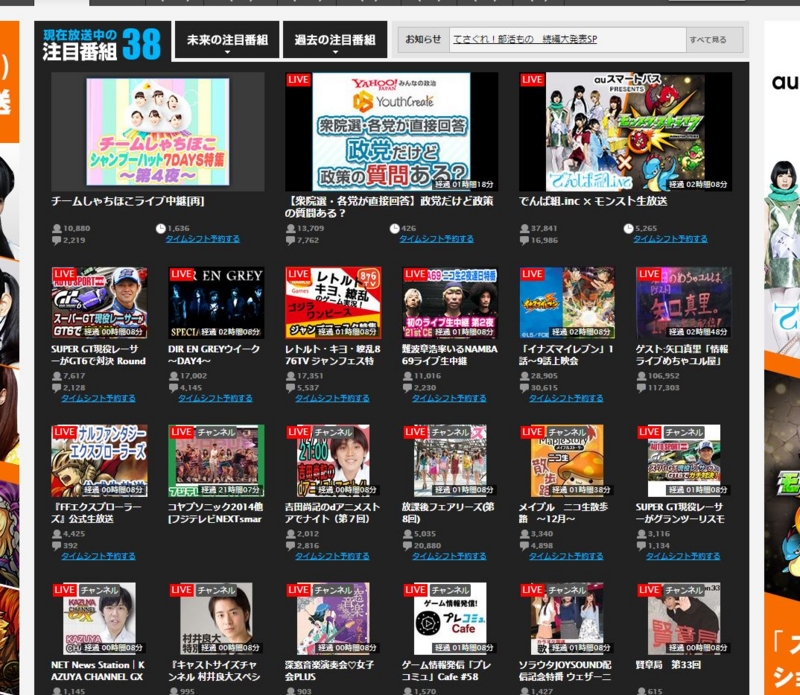Open イナズマイレブン screening thumbnail
The height and width of the screenshot is (695, 800).
tap(567, 303)
